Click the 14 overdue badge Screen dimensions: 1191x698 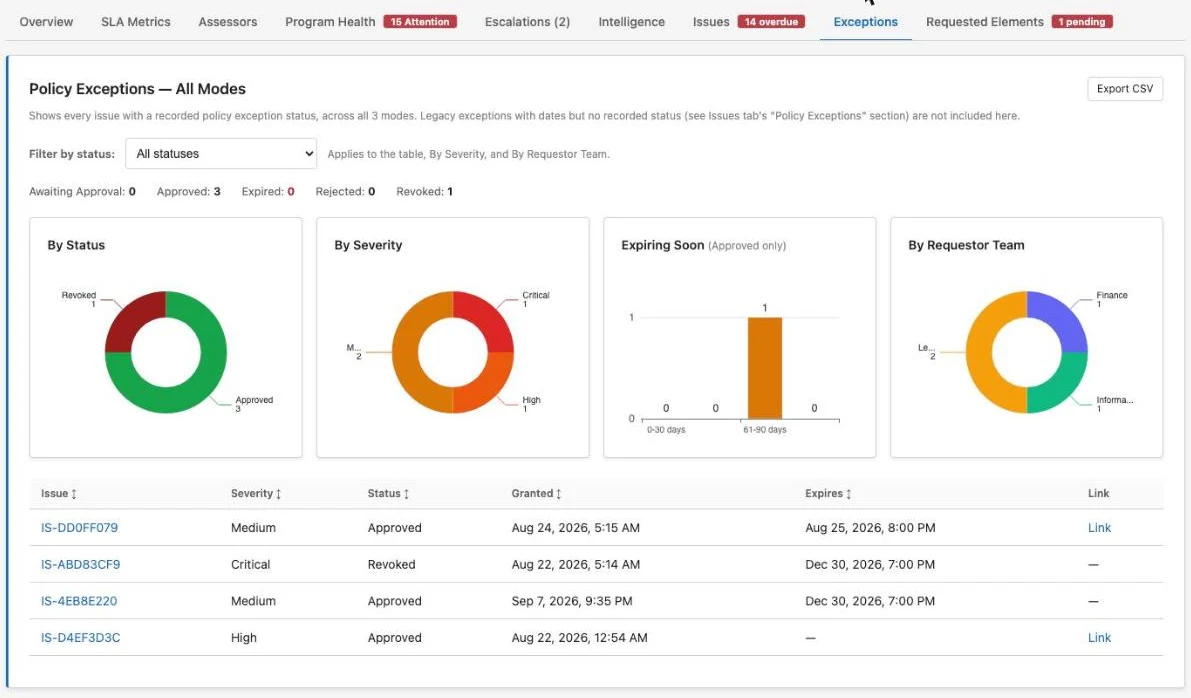(x=771, y=22)
